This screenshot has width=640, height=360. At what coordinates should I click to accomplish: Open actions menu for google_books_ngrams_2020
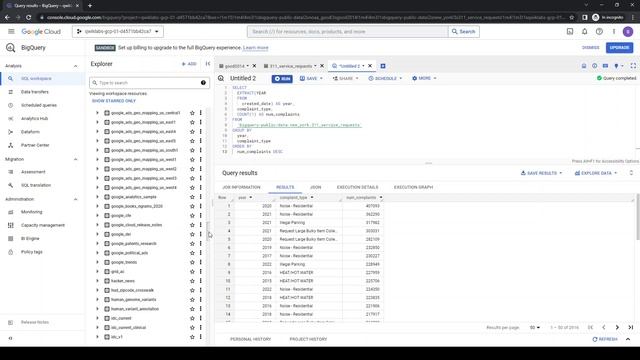tap(200, 206)
